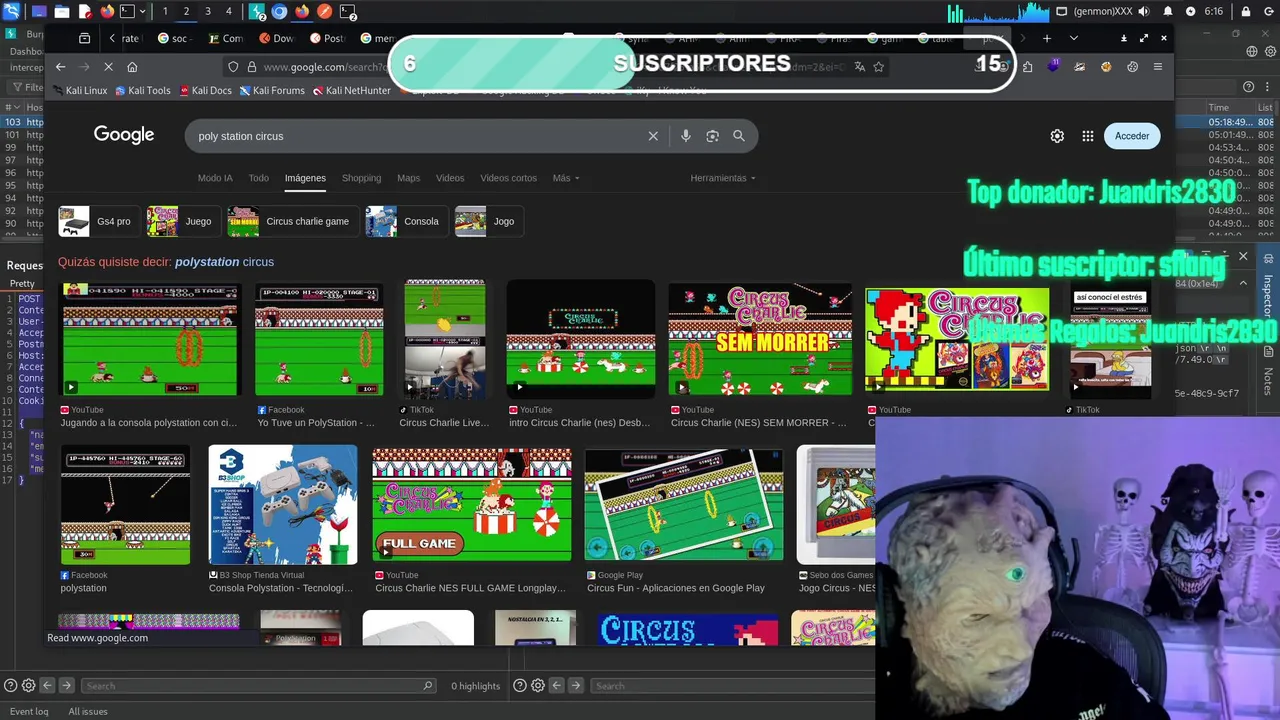1280x720 pixels.
Task: Switch to the Videos cortos tab
Action: [508, 178]
